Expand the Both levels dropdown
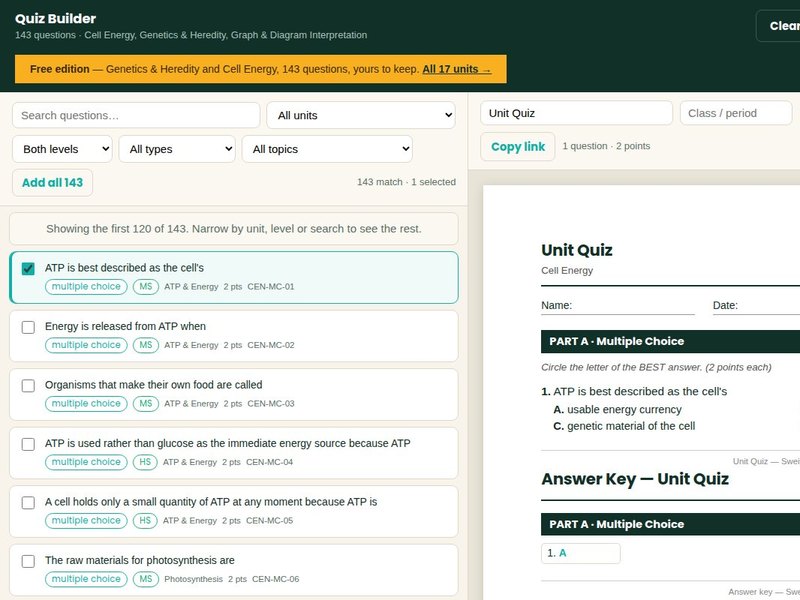The width and height of the screenshot is (800, 600). [62, 149]
